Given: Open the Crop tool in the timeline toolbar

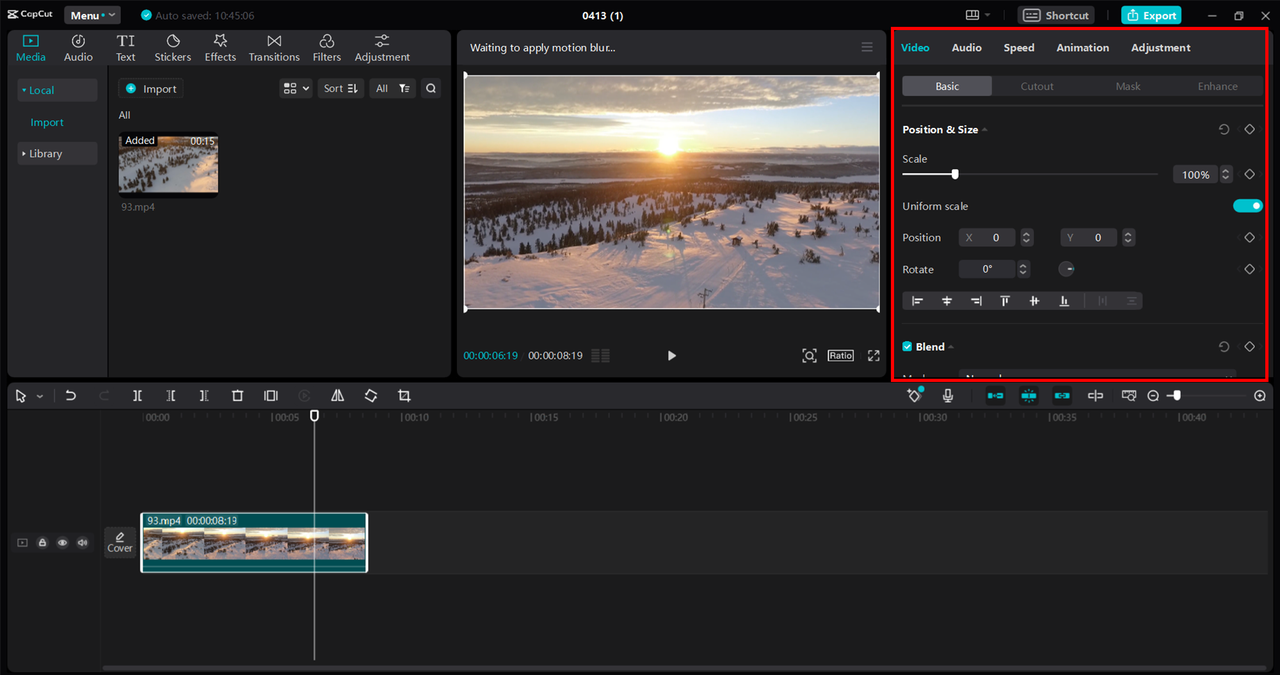Looking at the screenshot, I should tap(404, 396).
